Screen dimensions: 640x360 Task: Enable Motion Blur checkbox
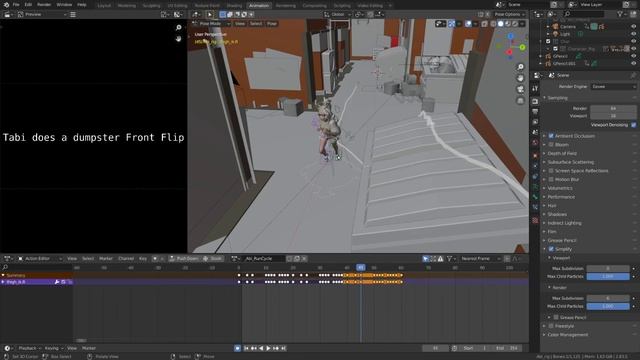pyautogui.click(x=551, y=180)
